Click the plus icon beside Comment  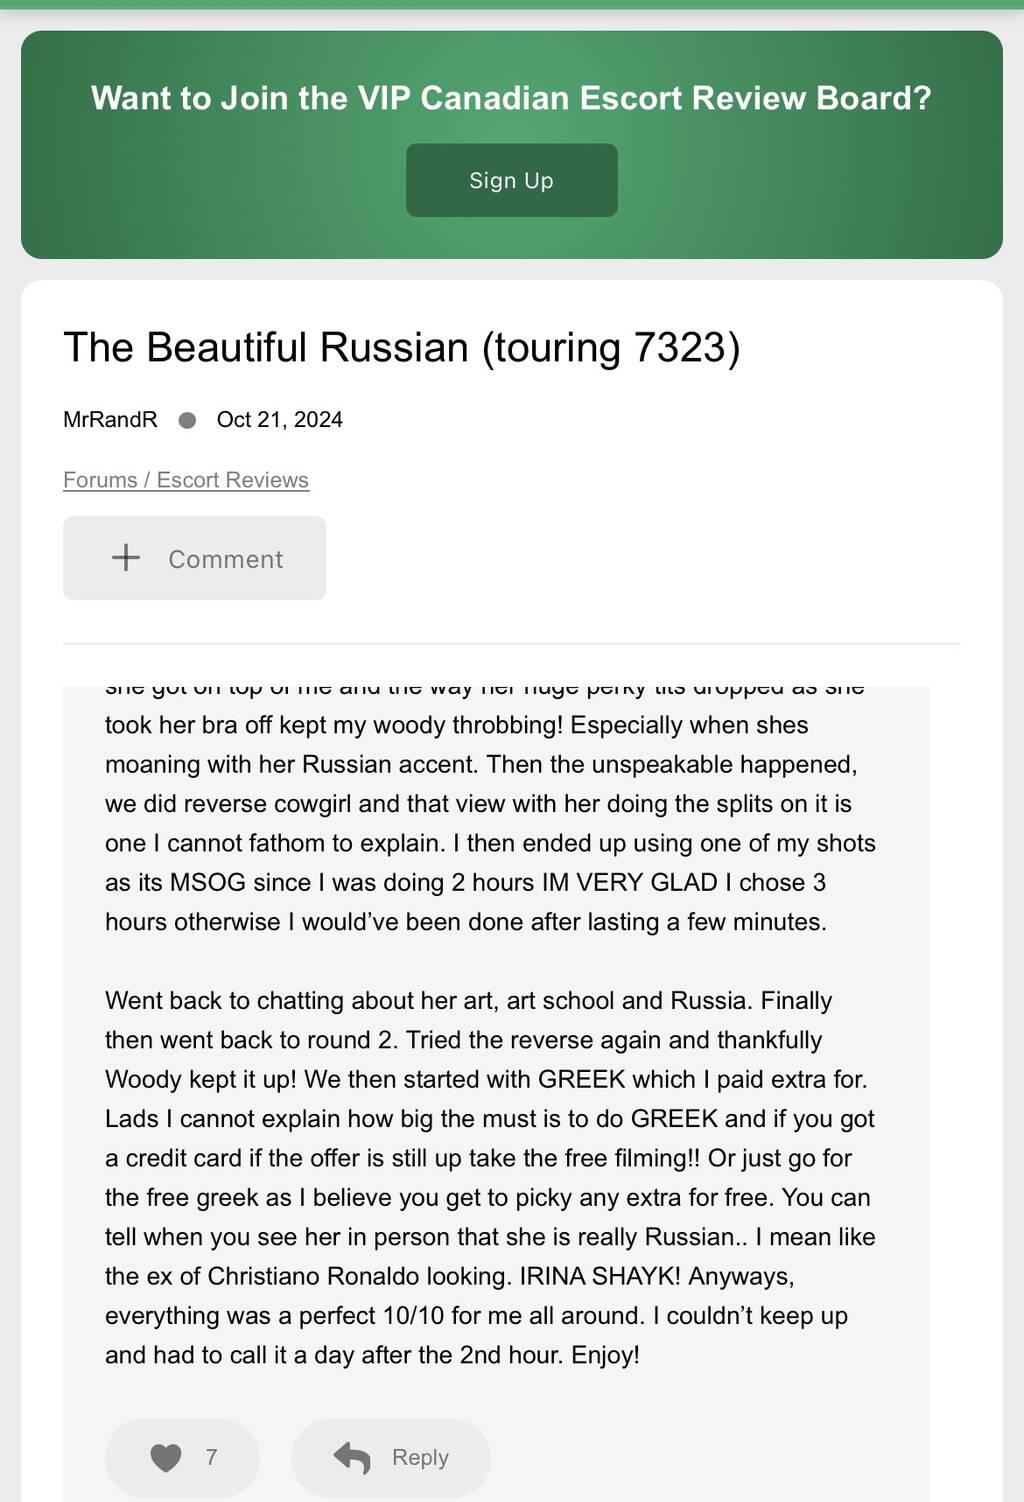tap(126, 558)
